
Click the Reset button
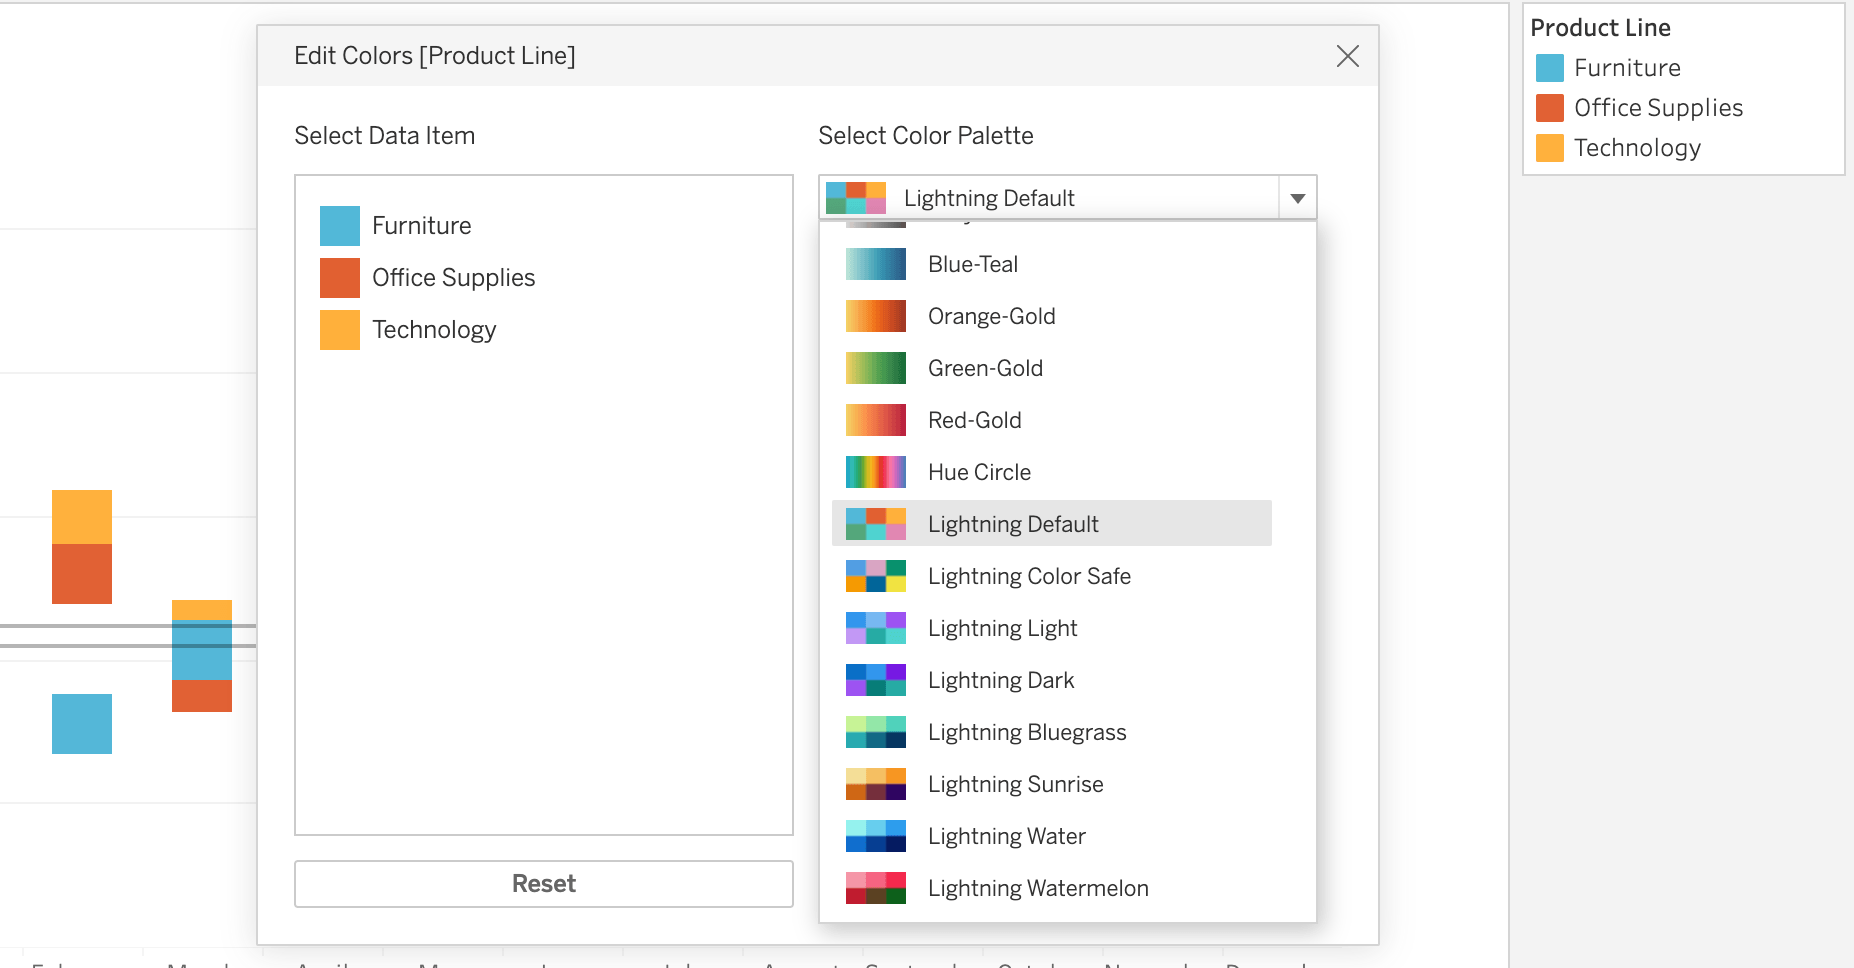(x=544, y=884)
